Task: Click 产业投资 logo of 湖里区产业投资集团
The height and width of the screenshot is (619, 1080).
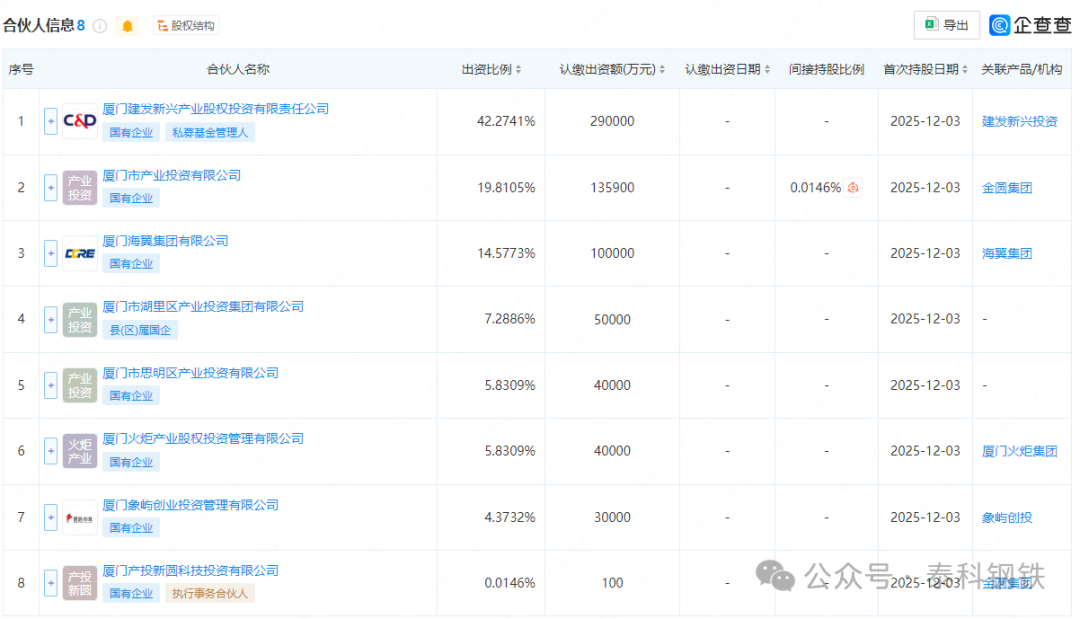Action: [x=80, y=319]
